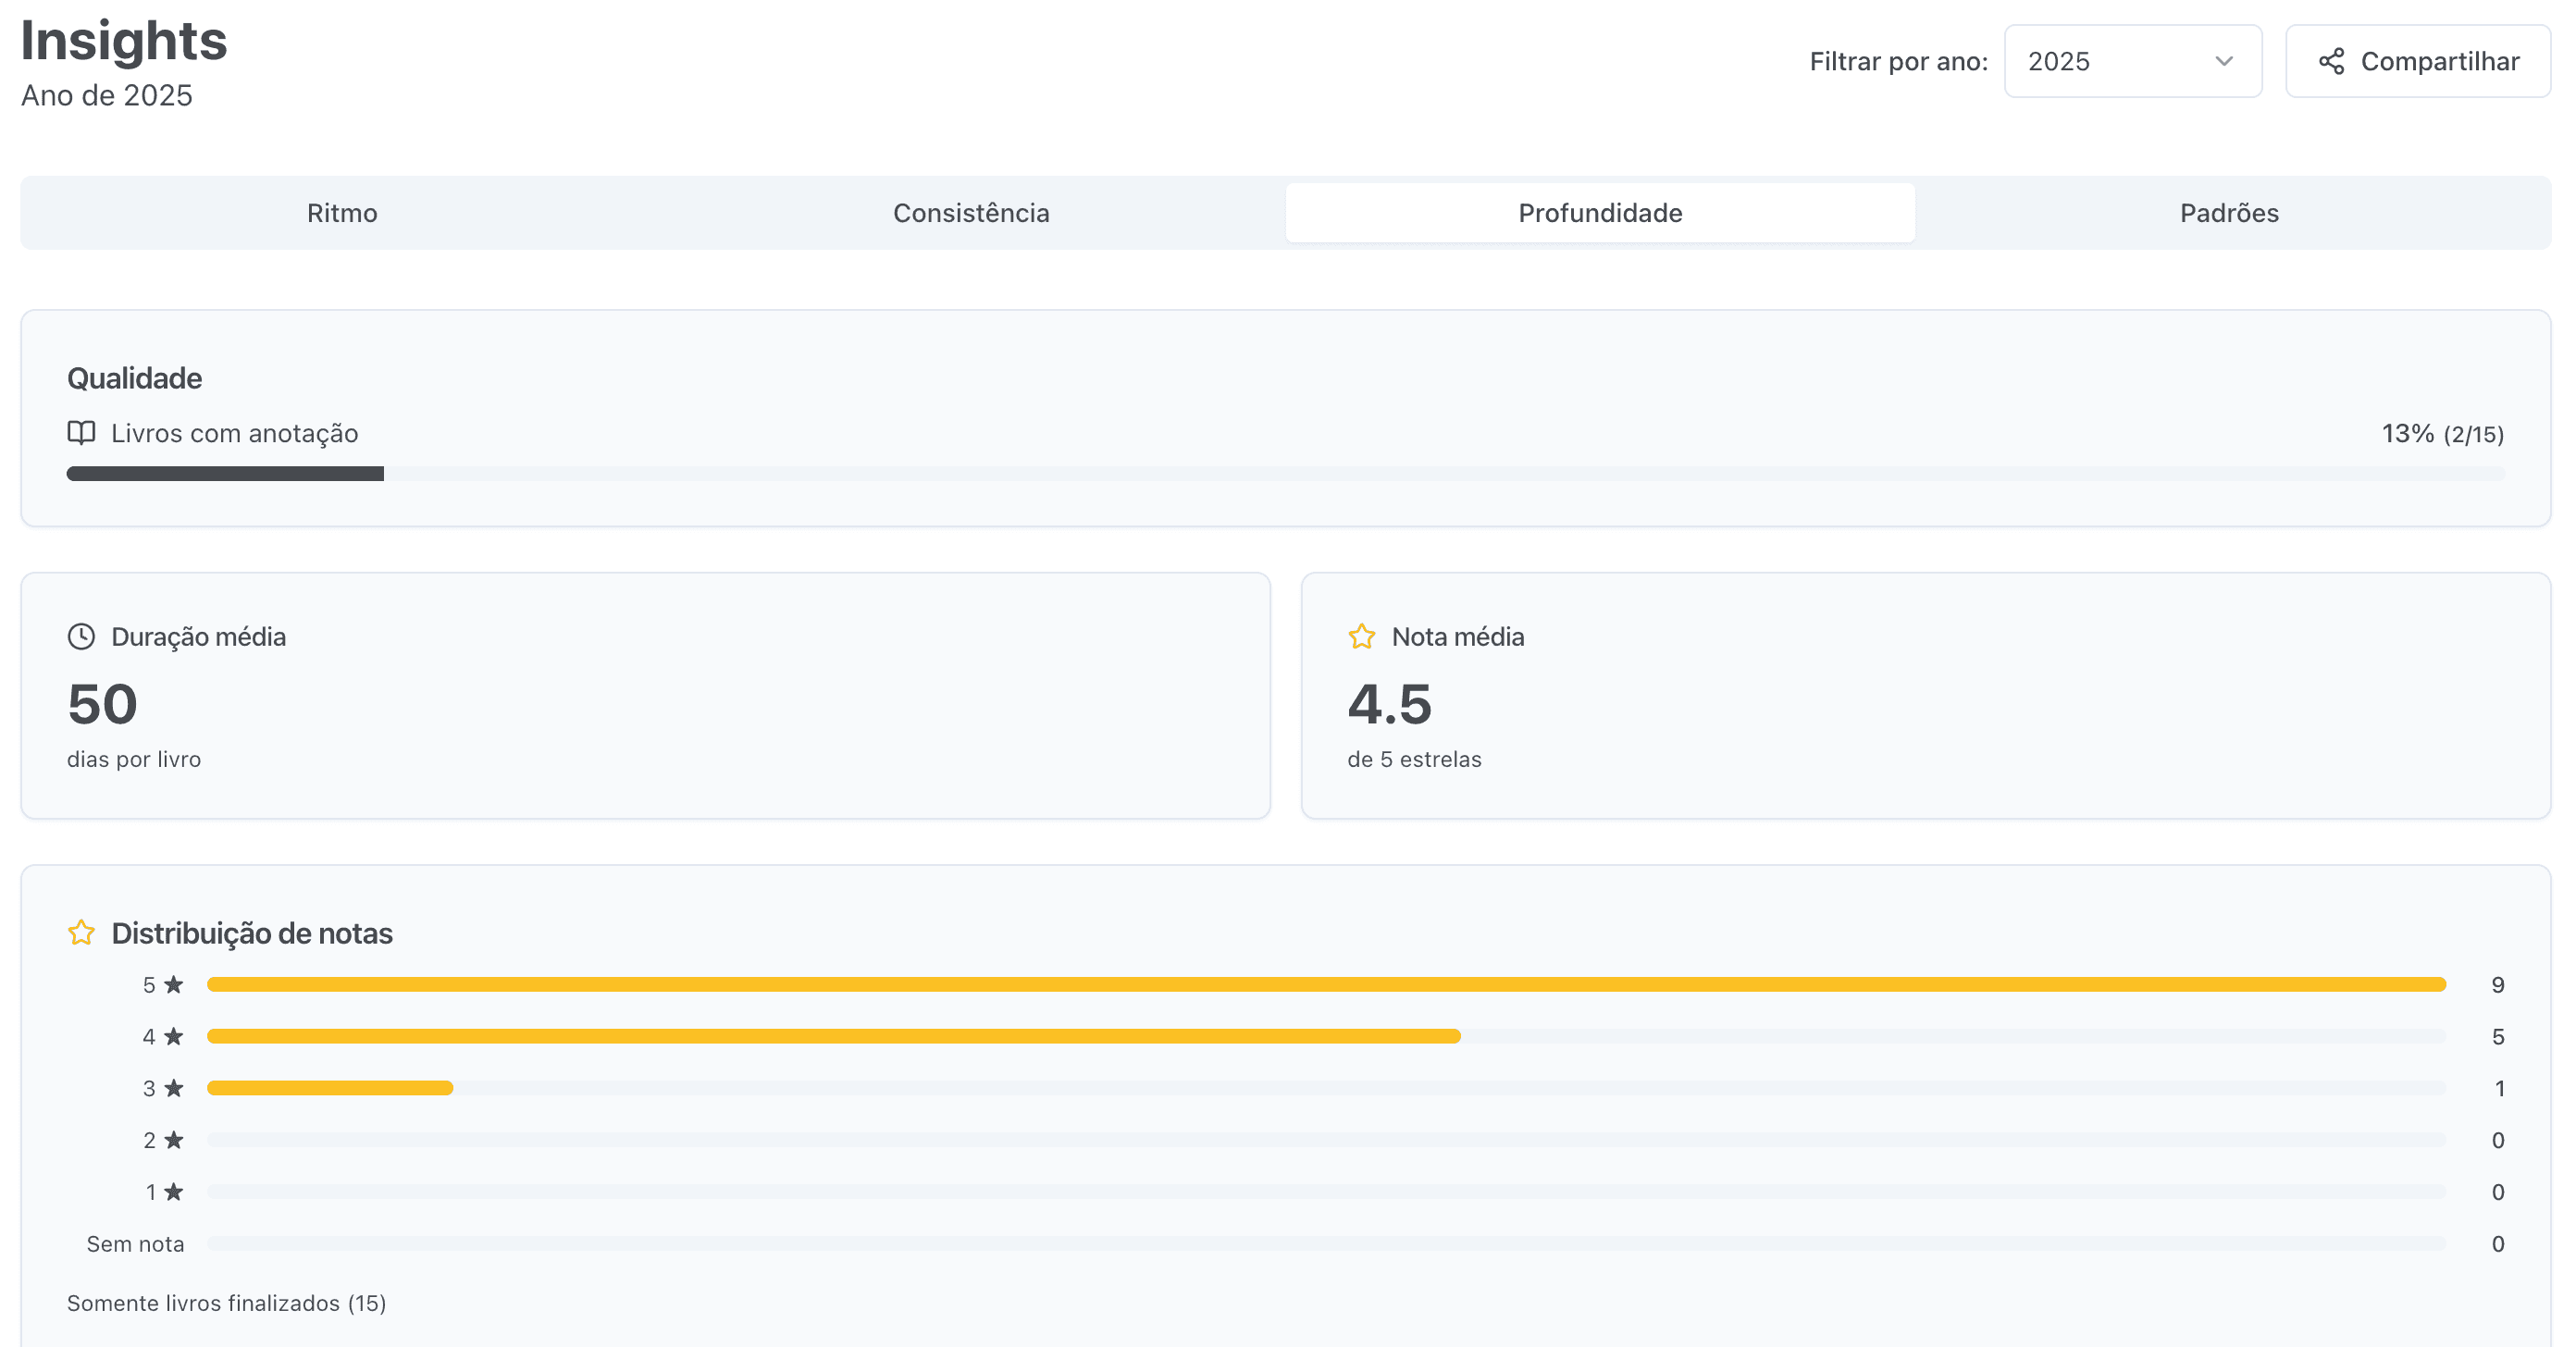Screen dimensions: 2576x1347
Task: Select the Profundidade tab
Action: (x=1600, y=213)
